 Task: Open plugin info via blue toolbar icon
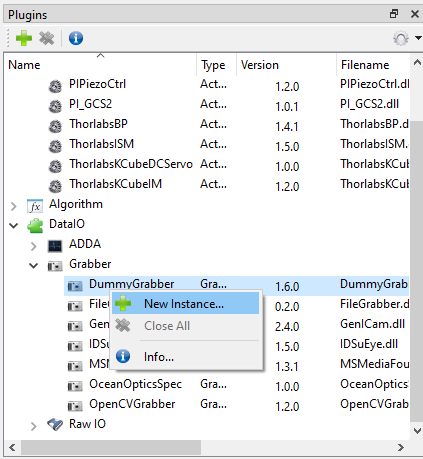coord(76,38)
